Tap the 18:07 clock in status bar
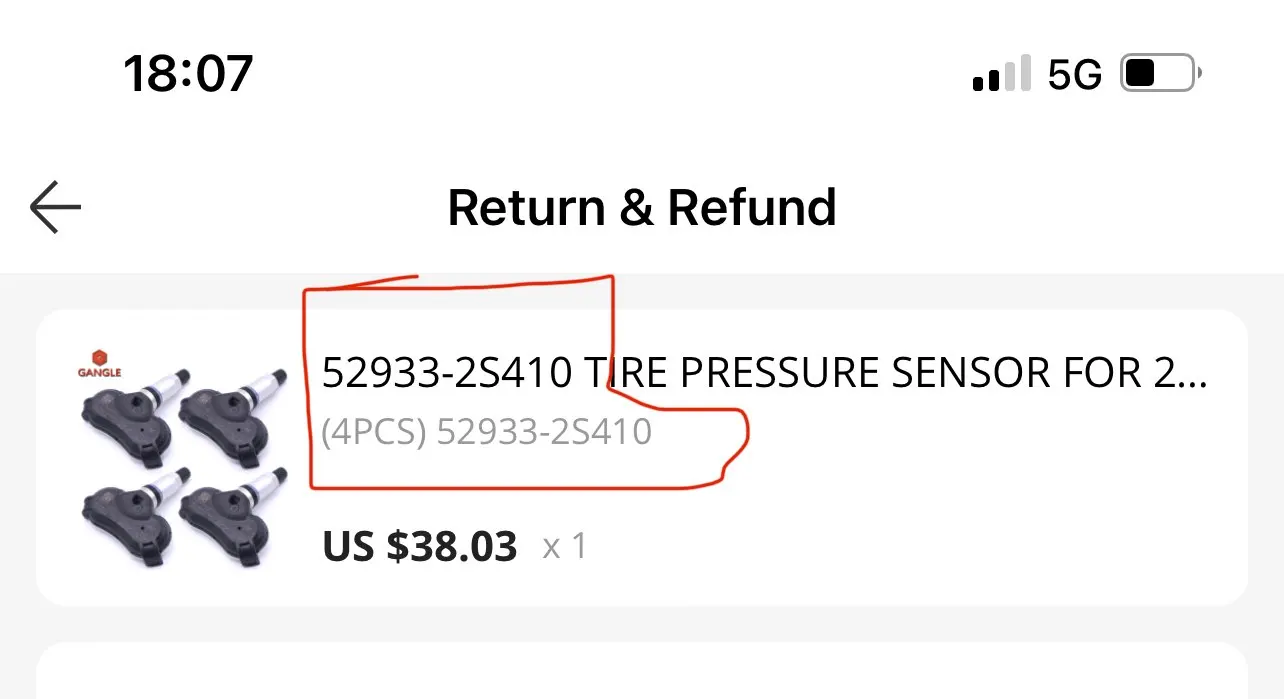Screen dimensions: 1284x699 188,74
